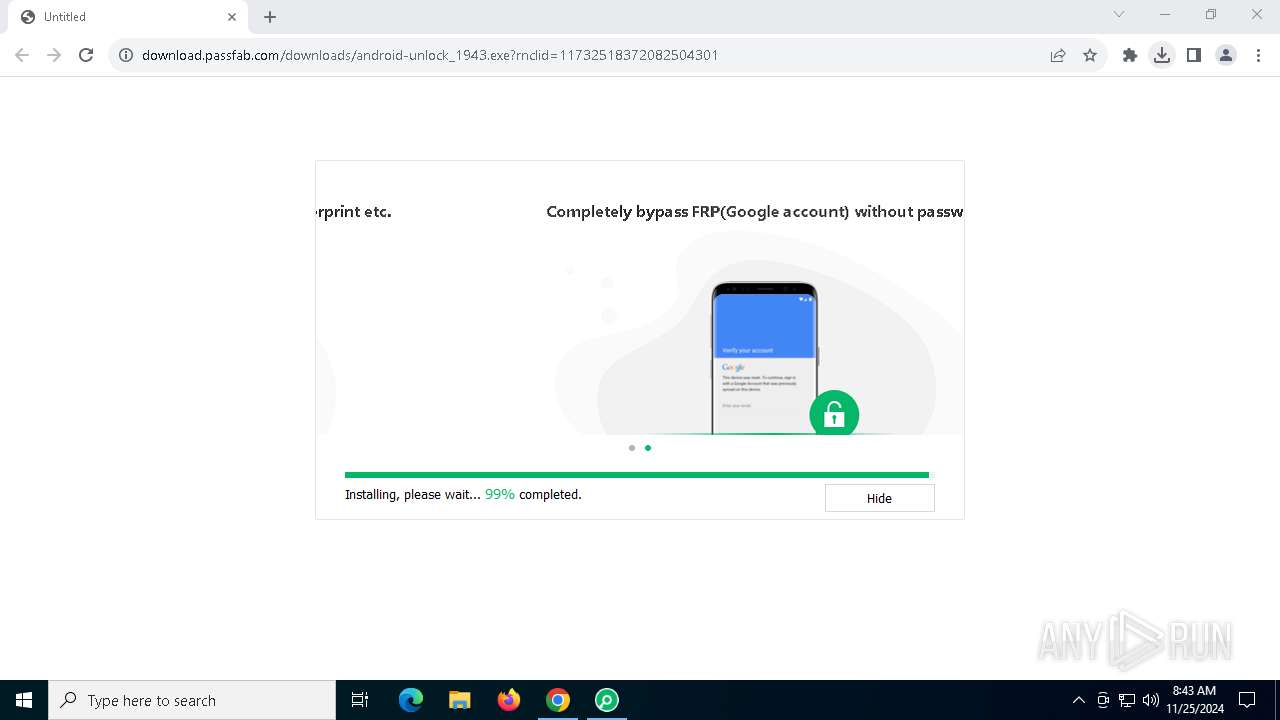1280x720 pixels.
Task: Go back to the previous page
Action: pyautogui.click(x=22, y=55)
